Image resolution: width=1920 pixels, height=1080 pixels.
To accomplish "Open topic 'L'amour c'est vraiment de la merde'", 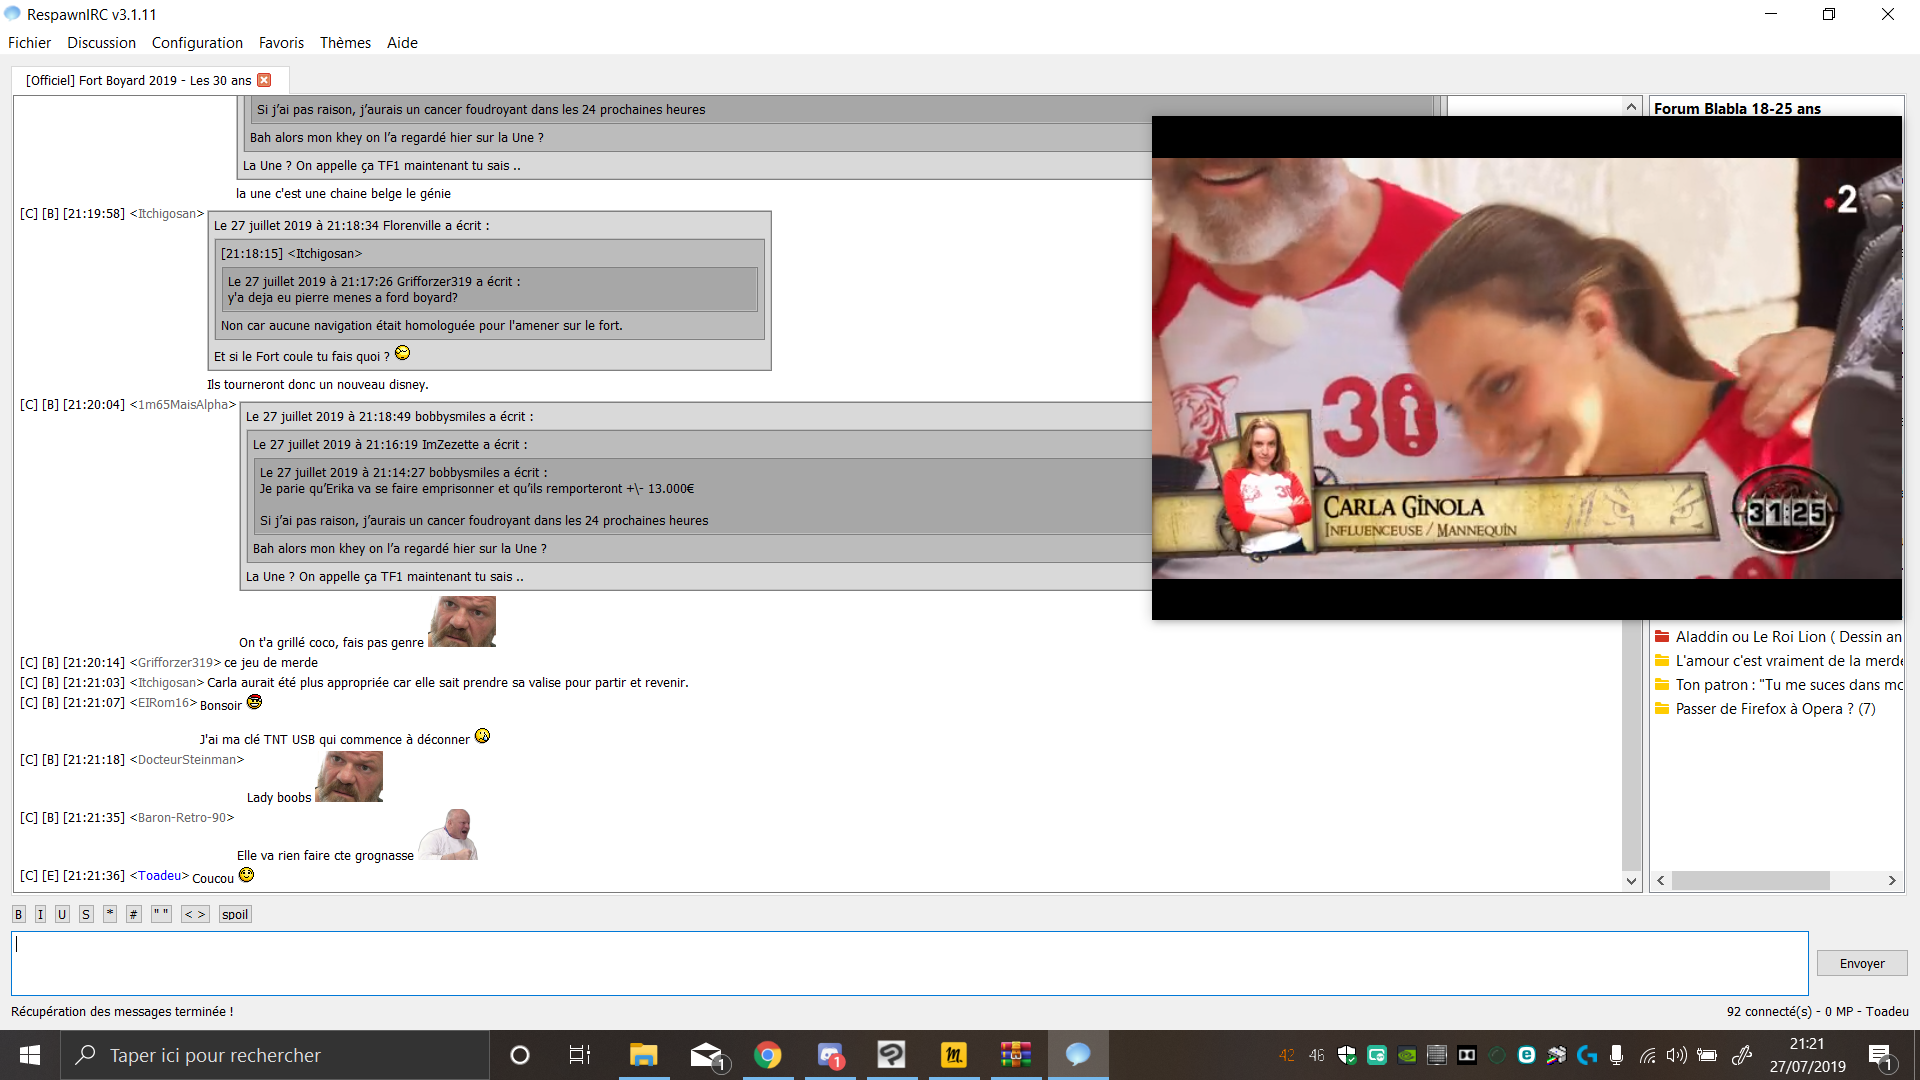I will (1789, 661).
